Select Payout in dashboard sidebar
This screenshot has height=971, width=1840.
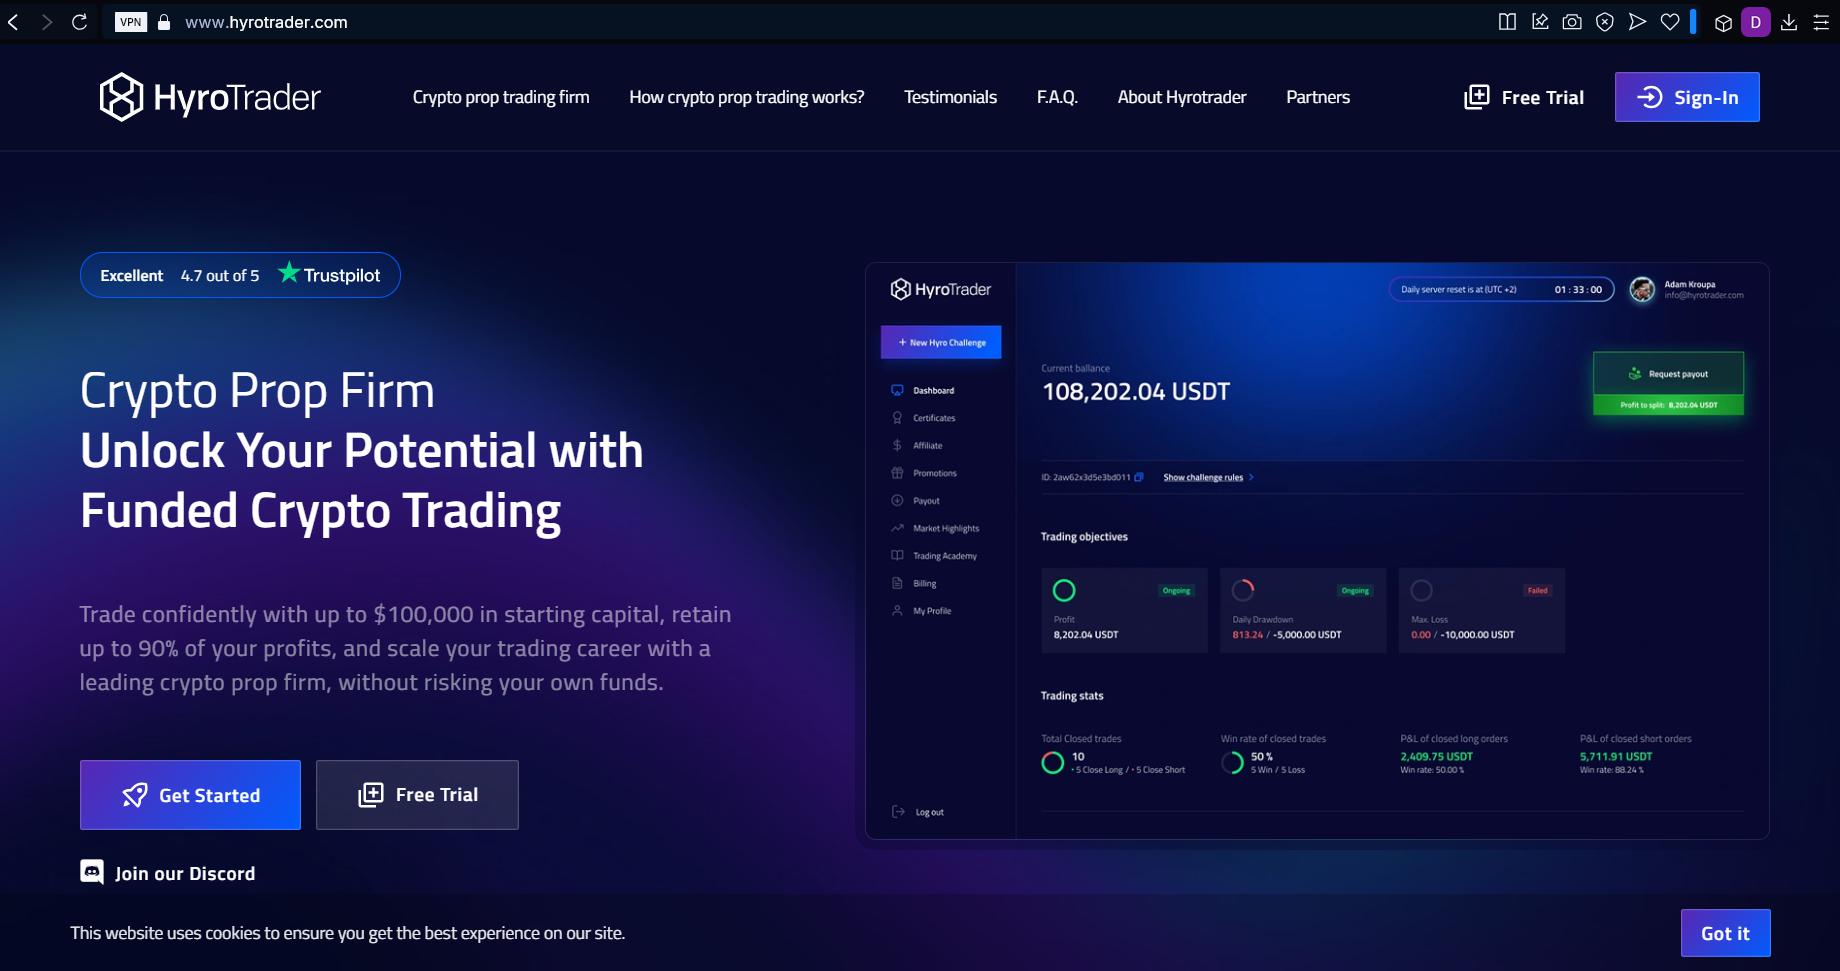pos(926,501)
